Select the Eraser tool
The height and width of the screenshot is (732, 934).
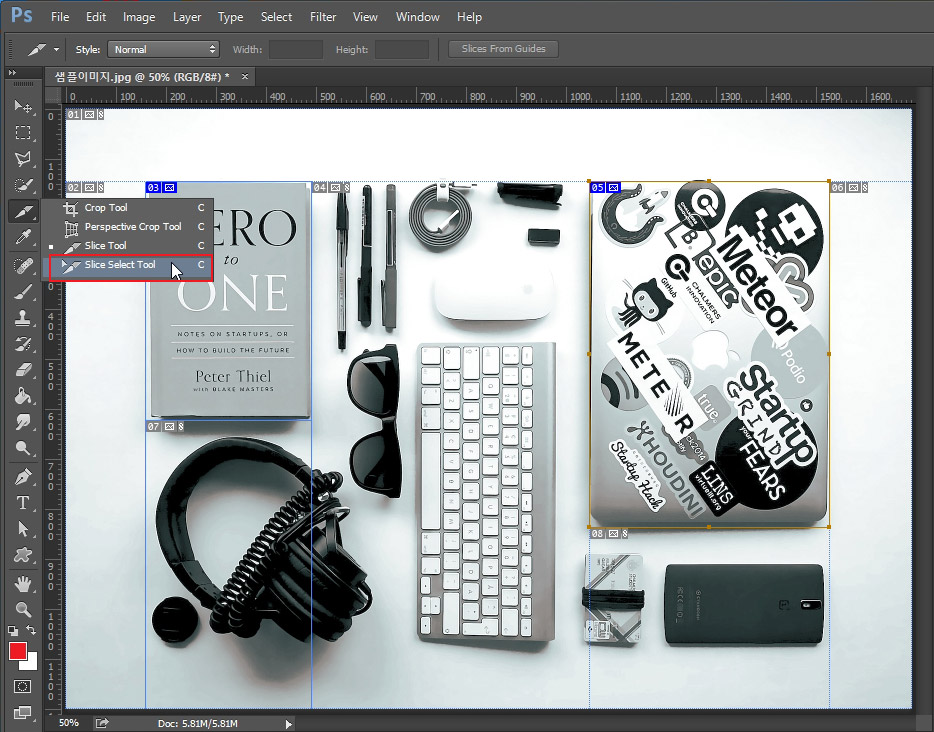[23, 370]
